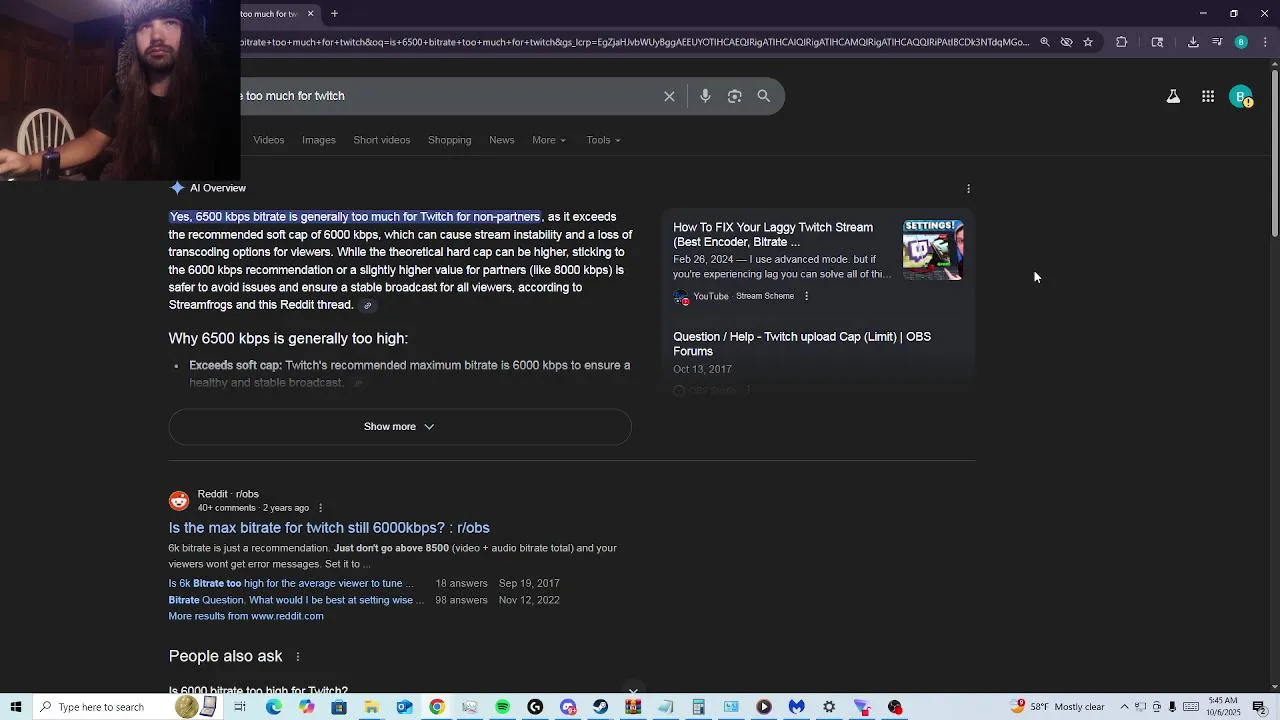The height and width of the screenshot is (720, 1280).
Task: Open the Google apps grid
Action: [1208, 97]
